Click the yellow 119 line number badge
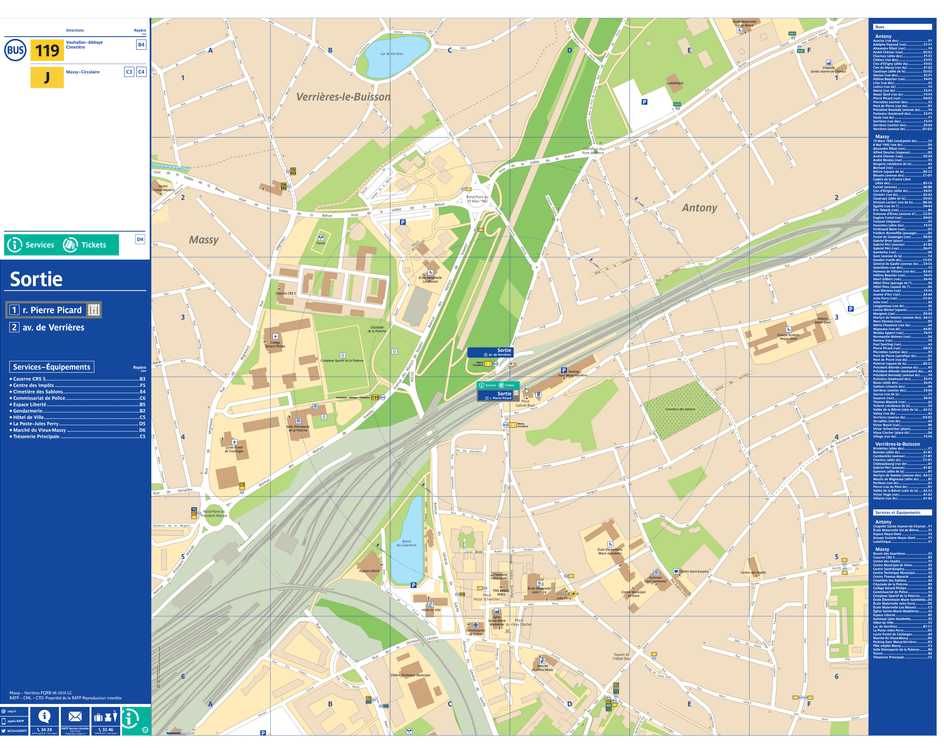The height and width of the screenshot is (748, 944). click(x=47, y=50)
